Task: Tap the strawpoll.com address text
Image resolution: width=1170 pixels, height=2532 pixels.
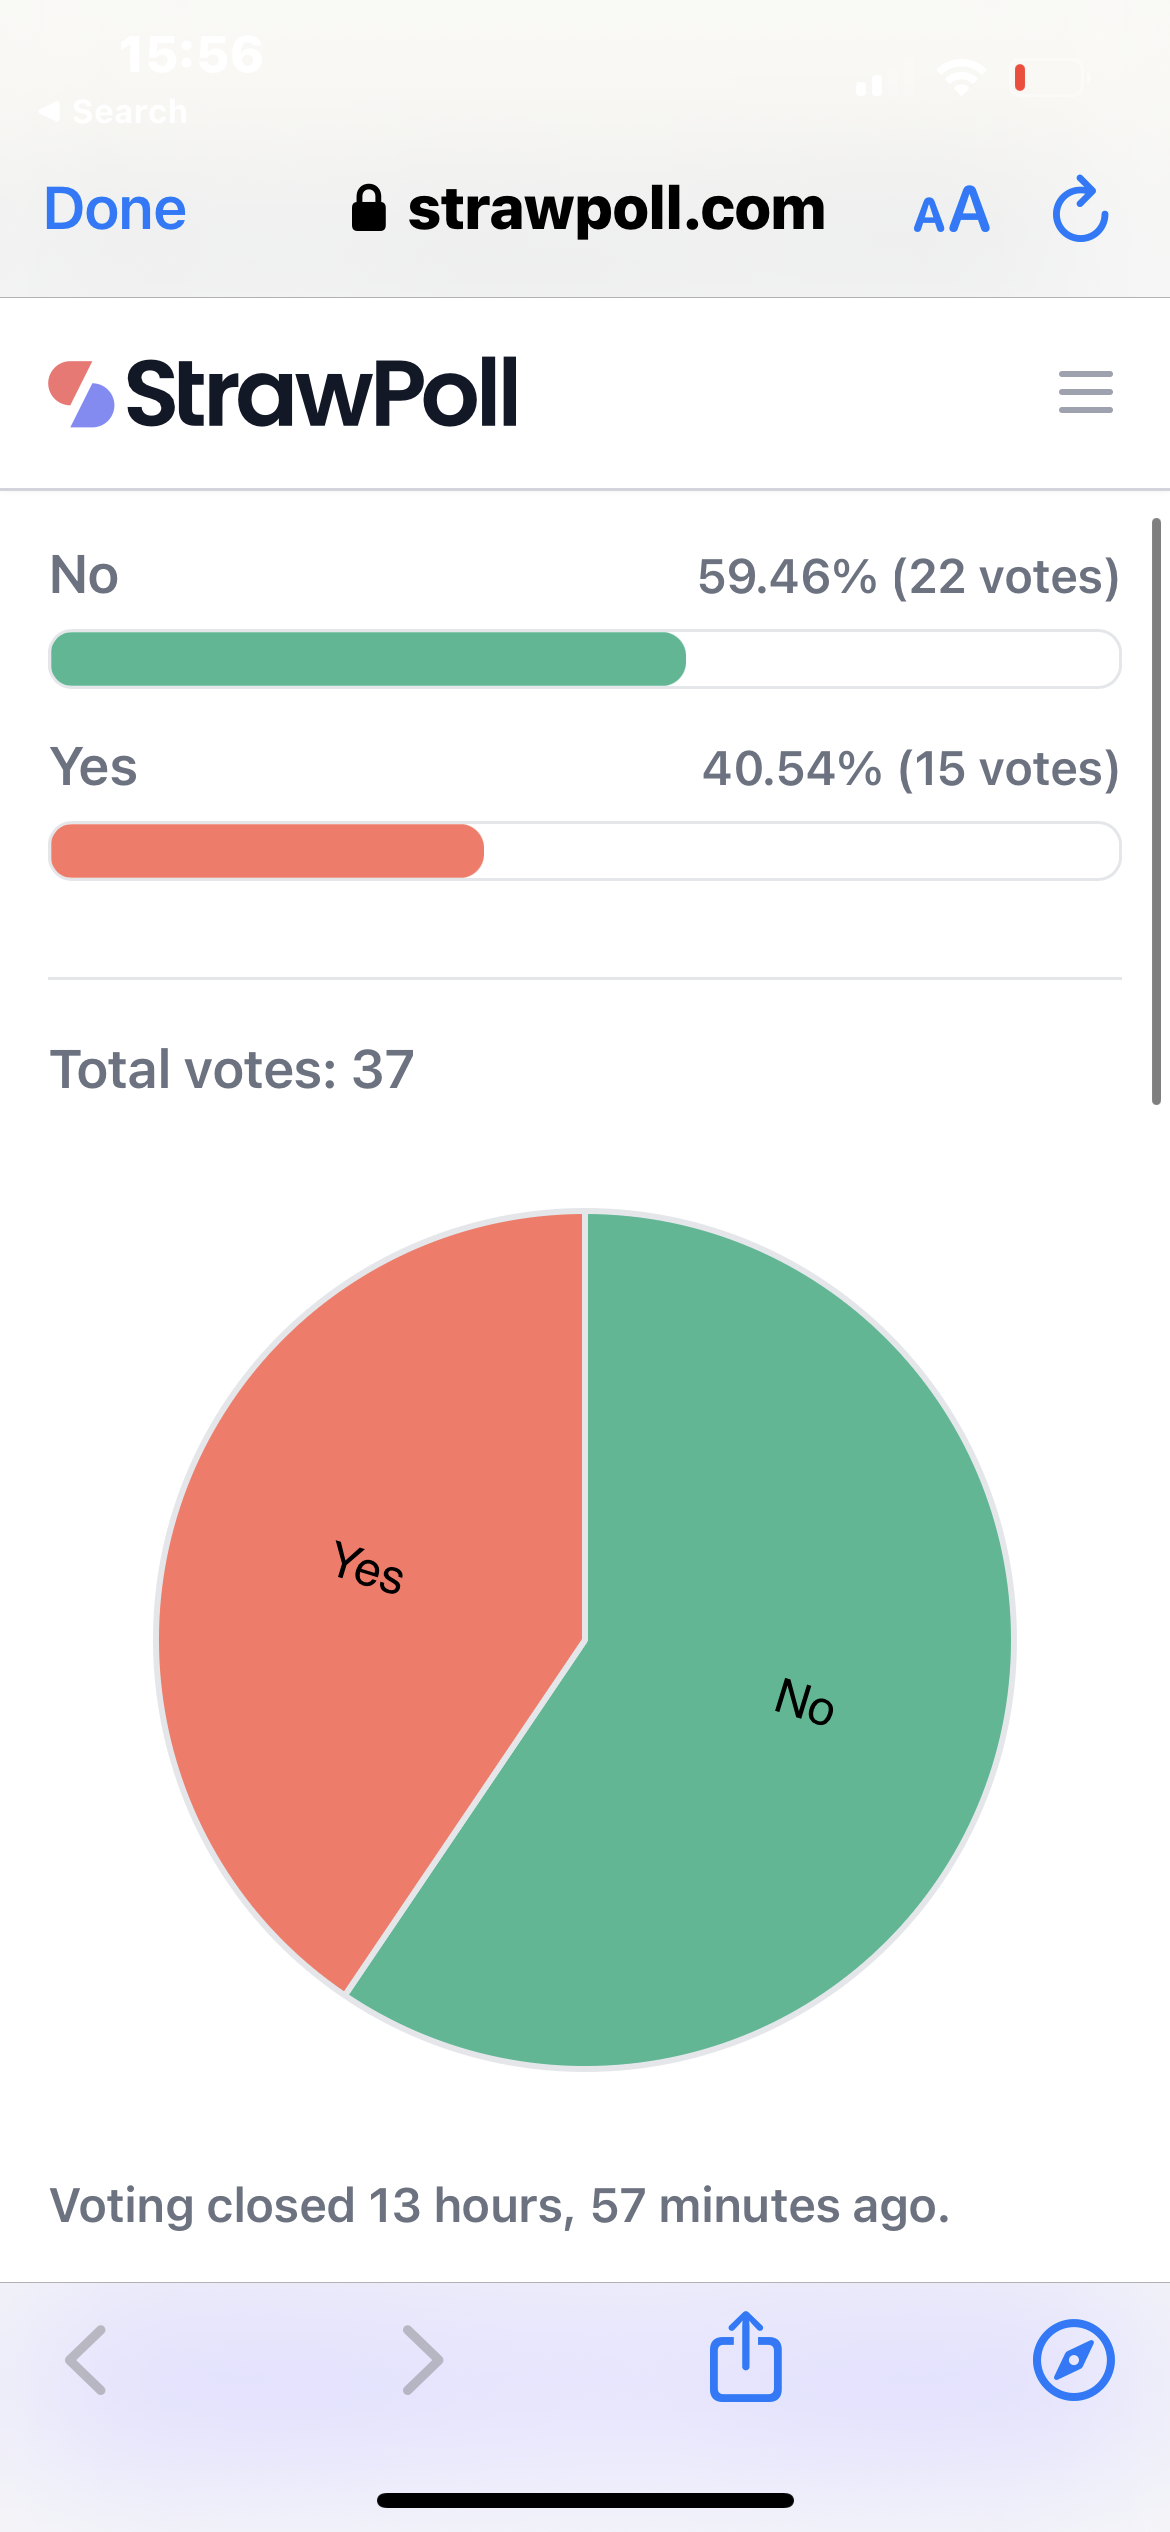Action: click(x=617, y=209)
